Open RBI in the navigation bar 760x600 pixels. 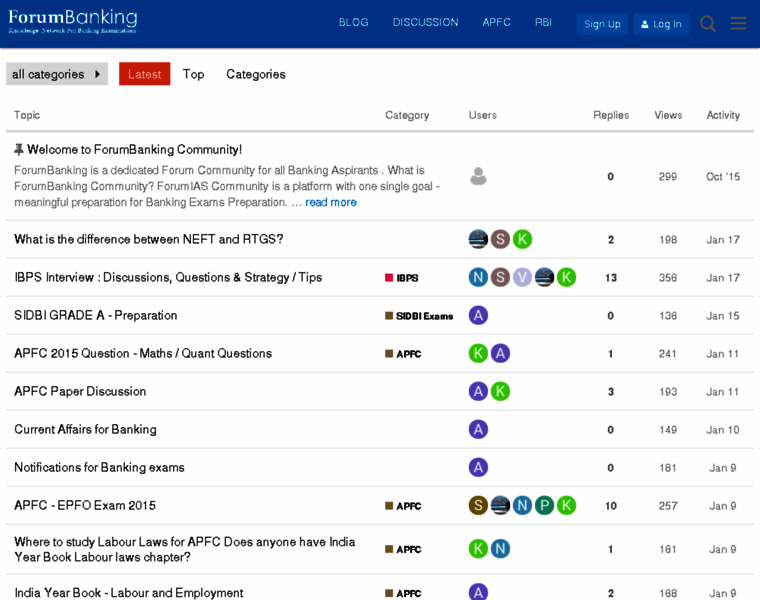tap(543, 22)
